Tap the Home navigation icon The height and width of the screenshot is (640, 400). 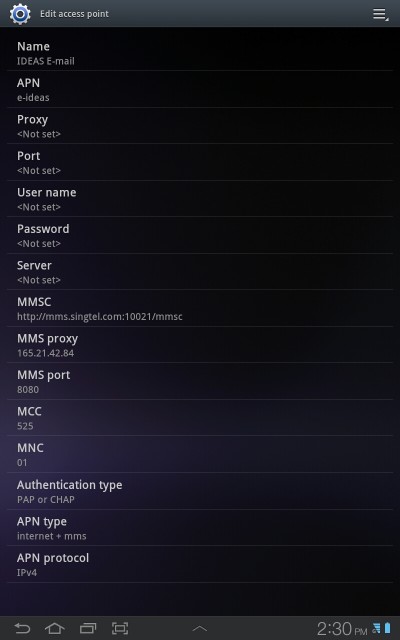click(55, 628)
